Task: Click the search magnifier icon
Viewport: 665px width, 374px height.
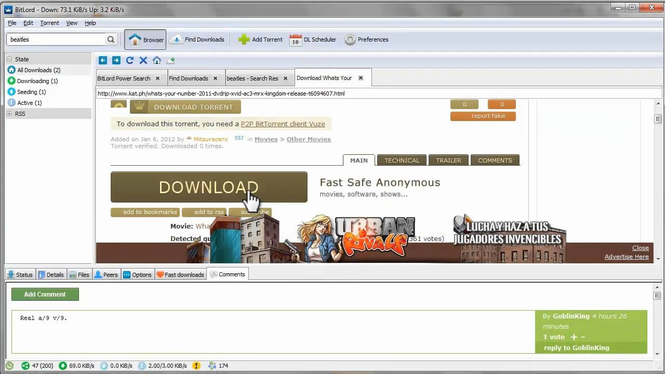Action: point(111,39)
